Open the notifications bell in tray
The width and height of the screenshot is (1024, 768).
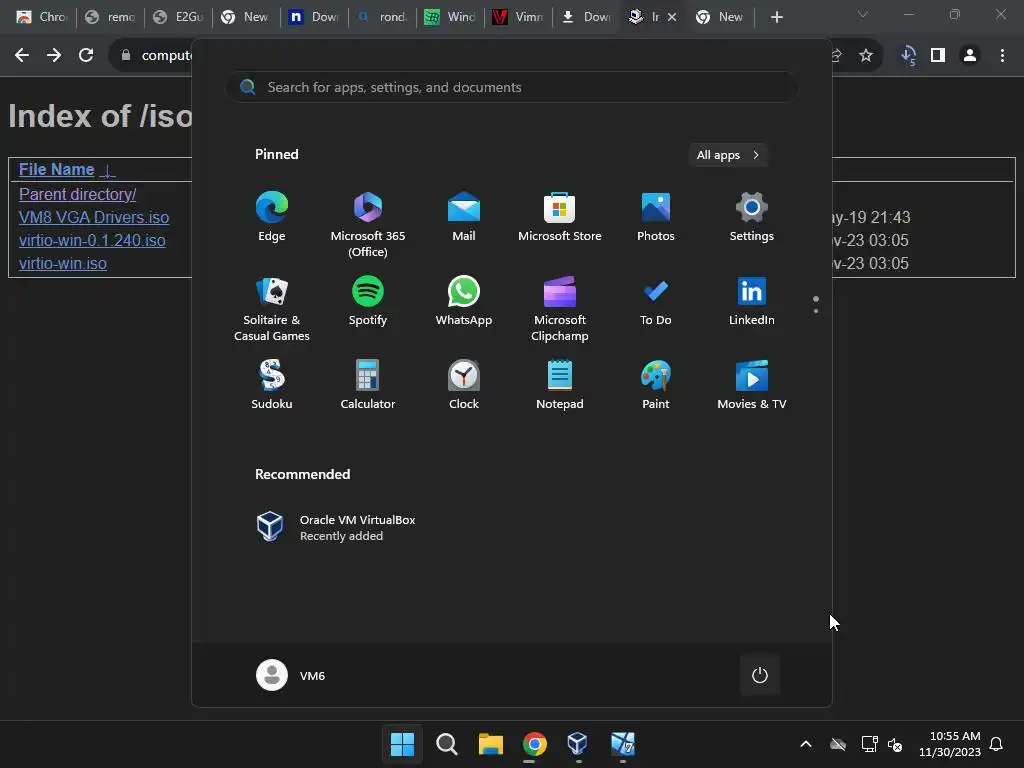tap(996, 744)
